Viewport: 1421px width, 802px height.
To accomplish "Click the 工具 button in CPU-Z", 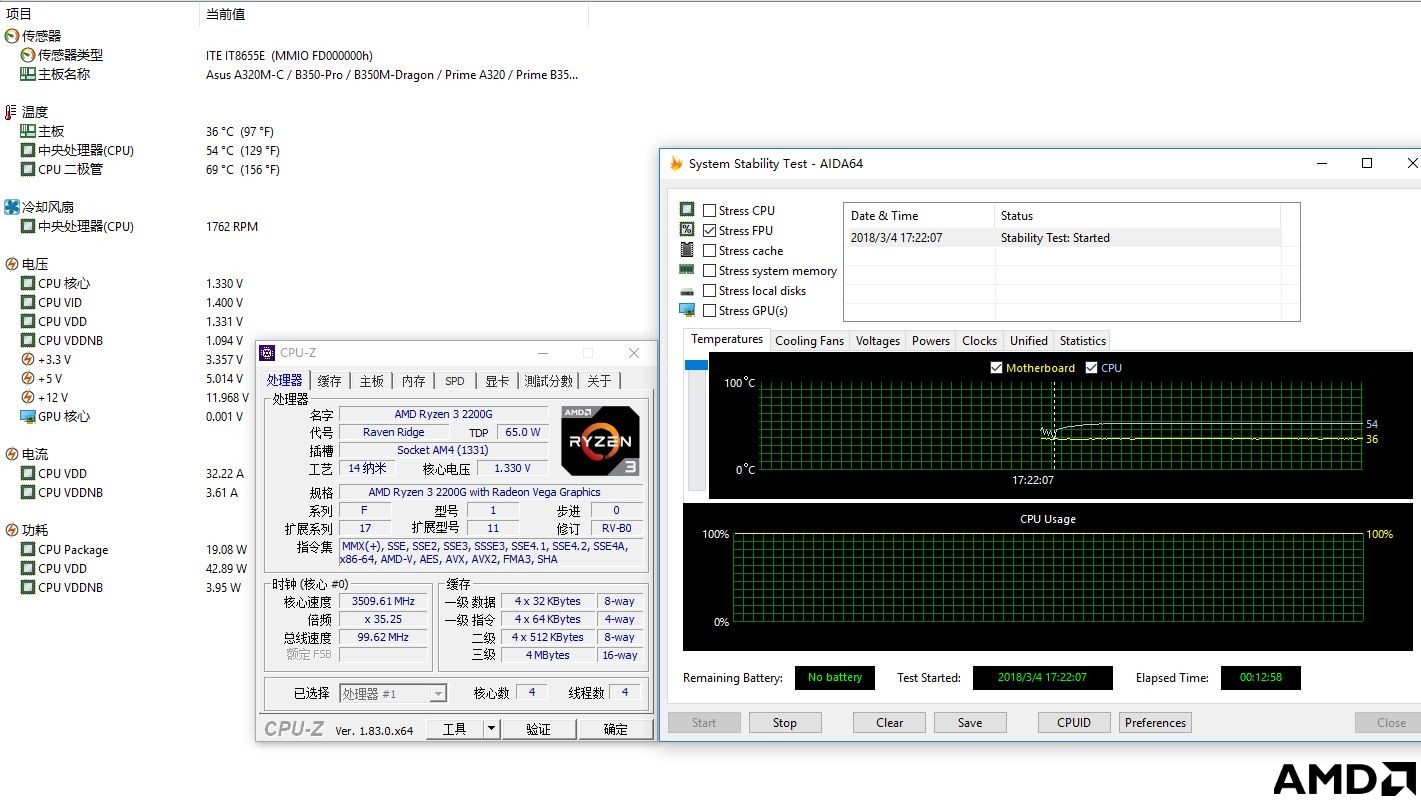I will [455, 729].
